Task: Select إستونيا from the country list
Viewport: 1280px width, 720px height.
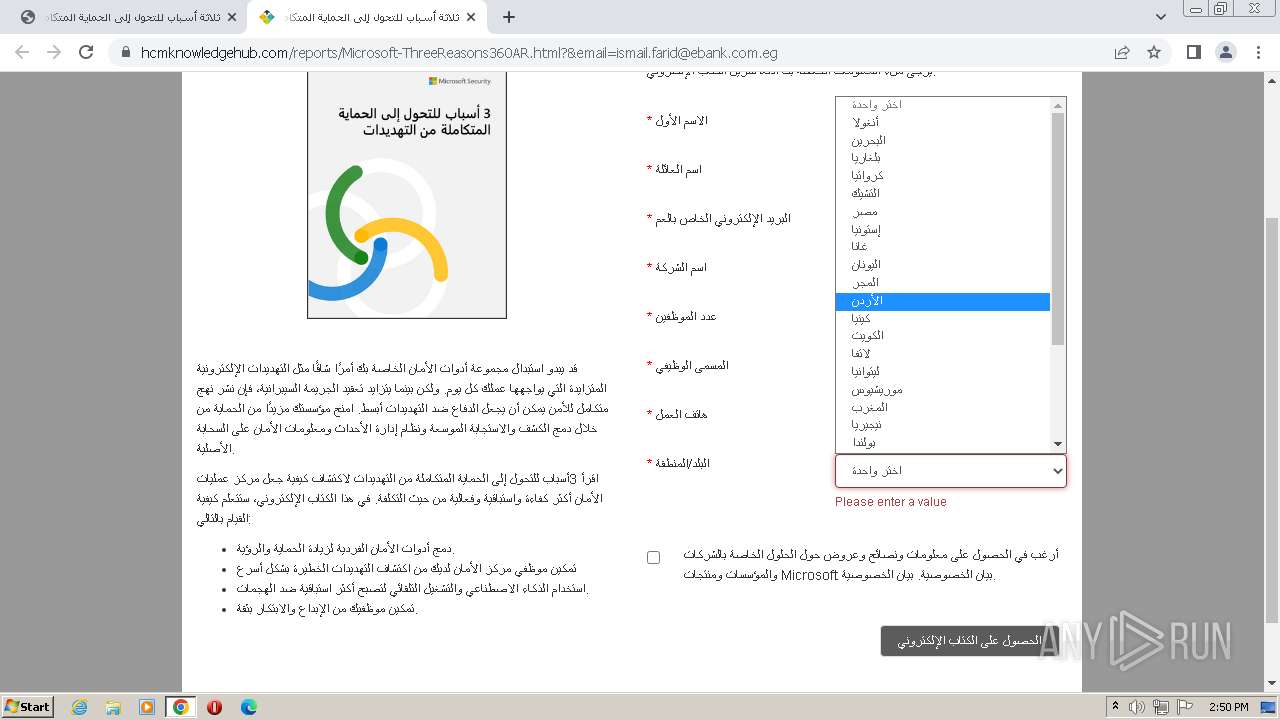Action: [x=943, y=229]
